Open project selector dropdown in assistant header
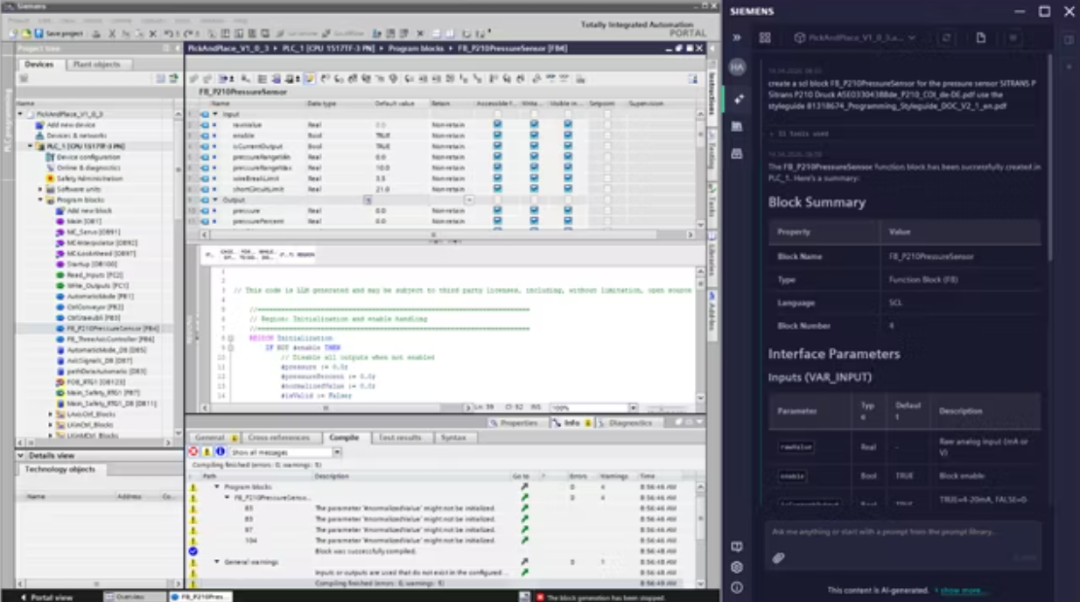This screenshot has width=1080, height=602. coord(912,38)
